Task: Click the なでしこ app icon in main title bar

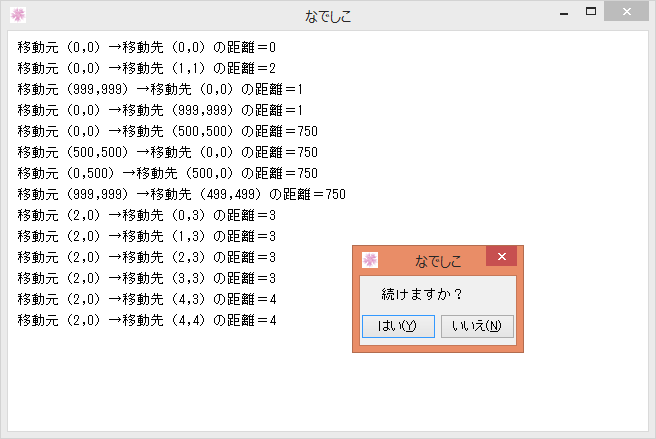Action: point(18,15)
